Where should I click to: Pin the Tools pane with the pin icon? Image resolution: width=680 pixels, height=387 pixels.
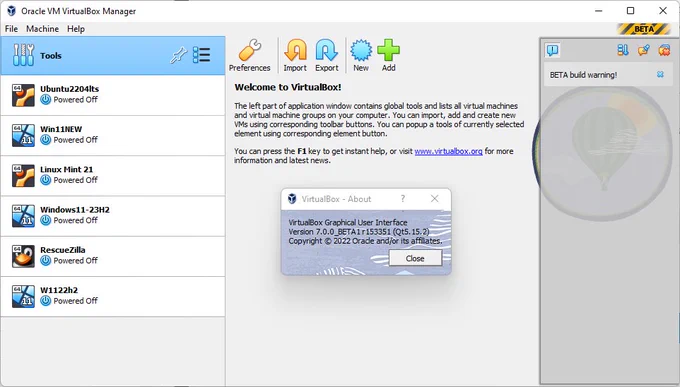(178, 56)
